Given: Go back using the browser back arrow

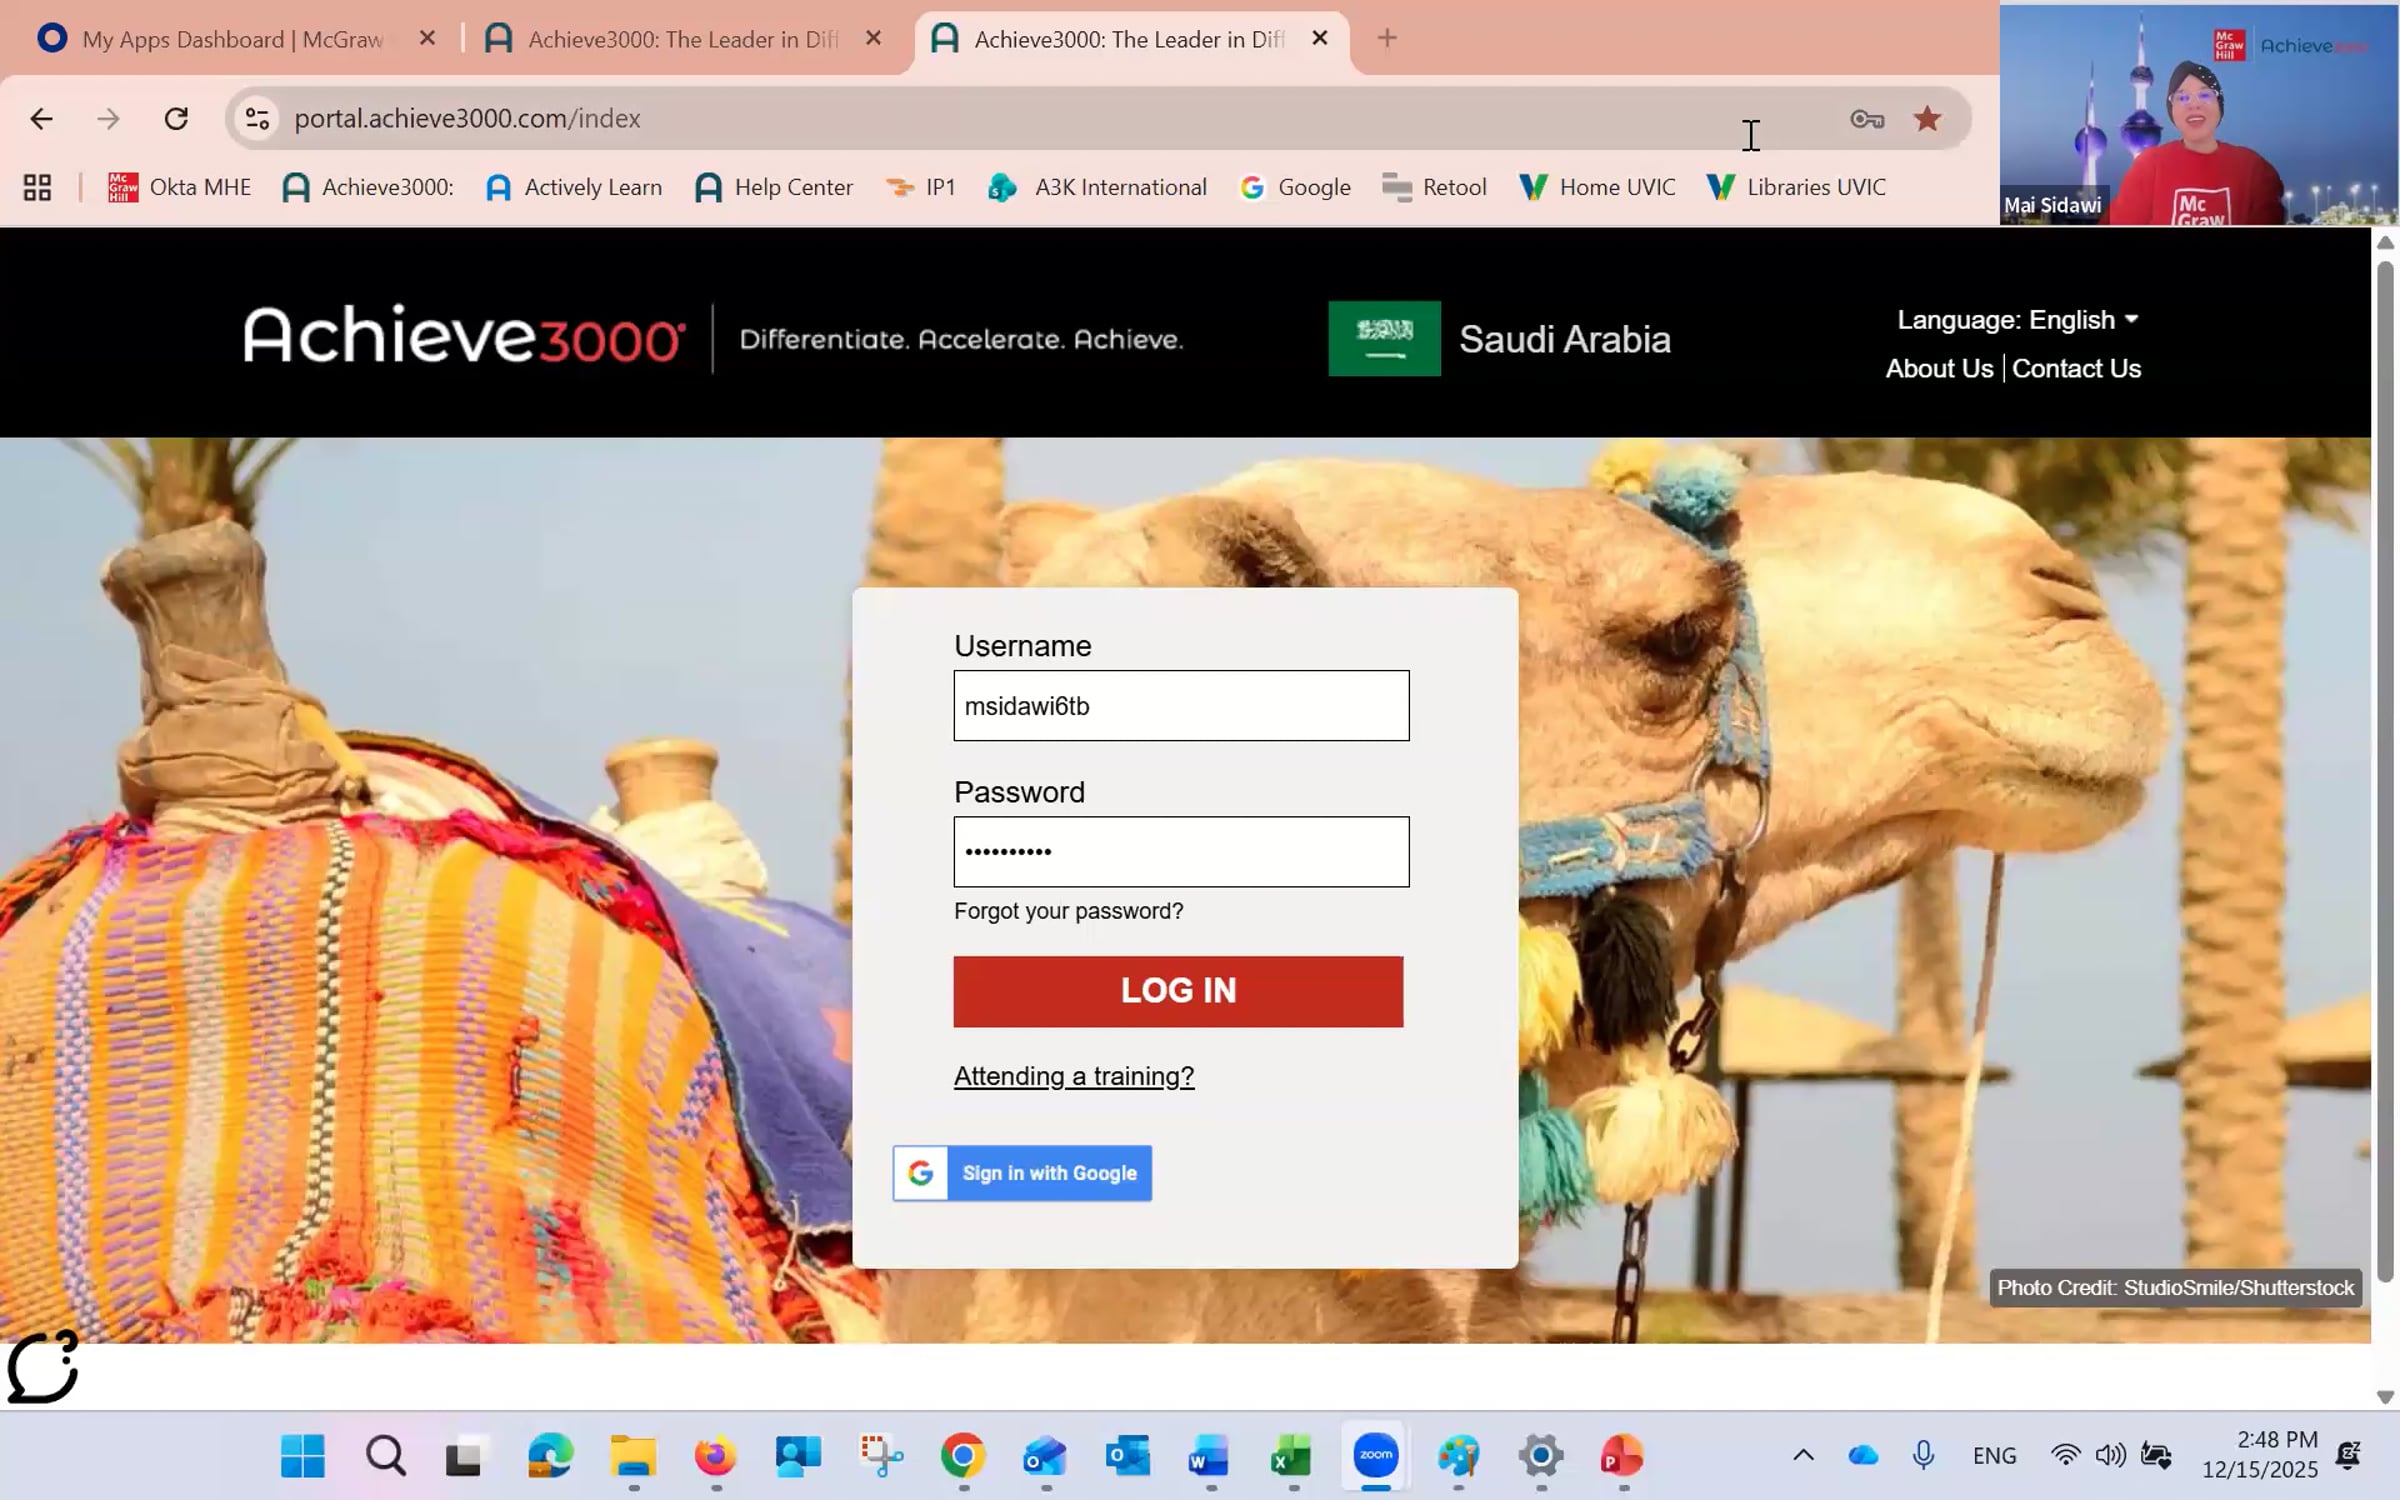Looking at the screenshot, I should click(41, 119).
